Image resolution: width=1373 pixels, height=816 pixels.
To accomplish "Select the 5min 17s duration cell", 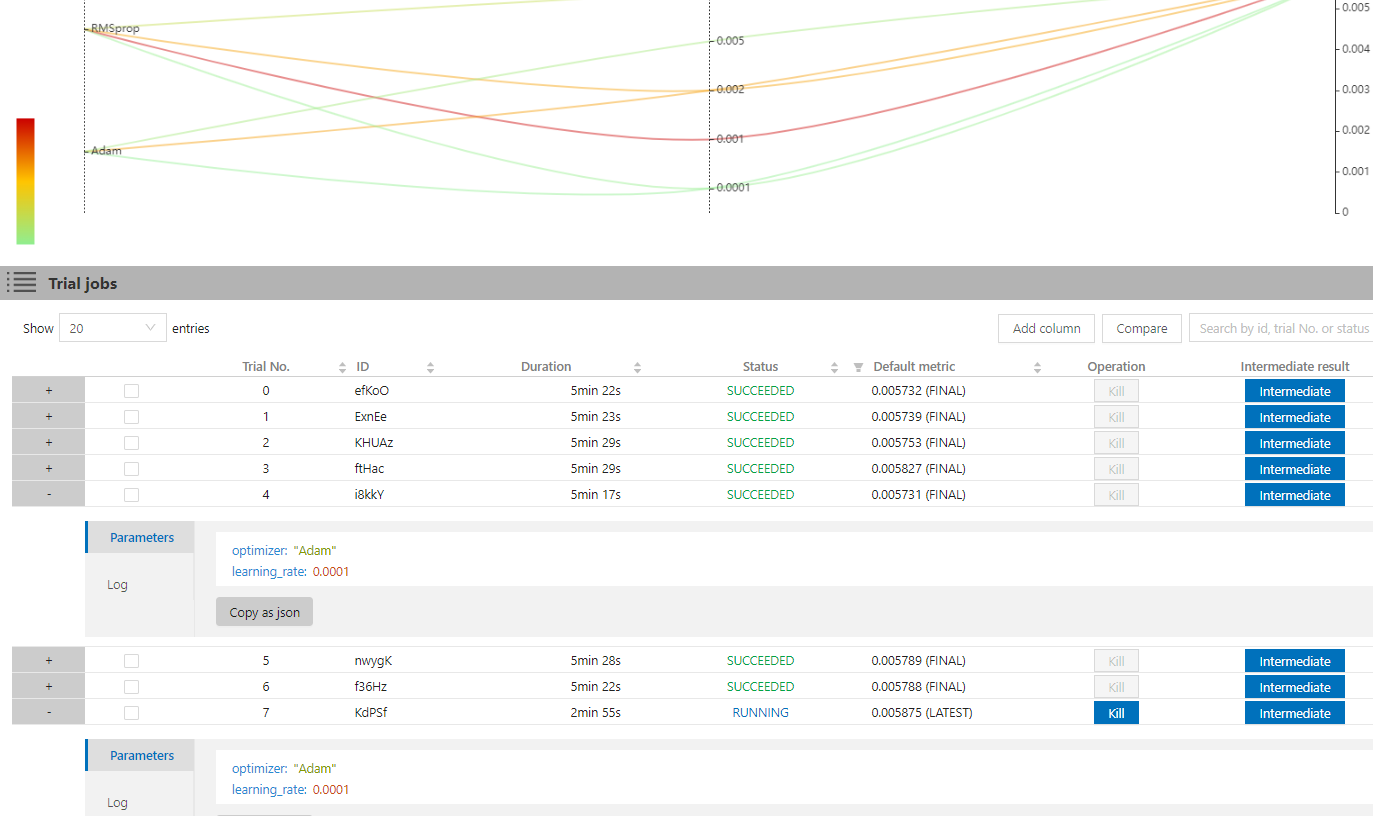I will 595,495.
